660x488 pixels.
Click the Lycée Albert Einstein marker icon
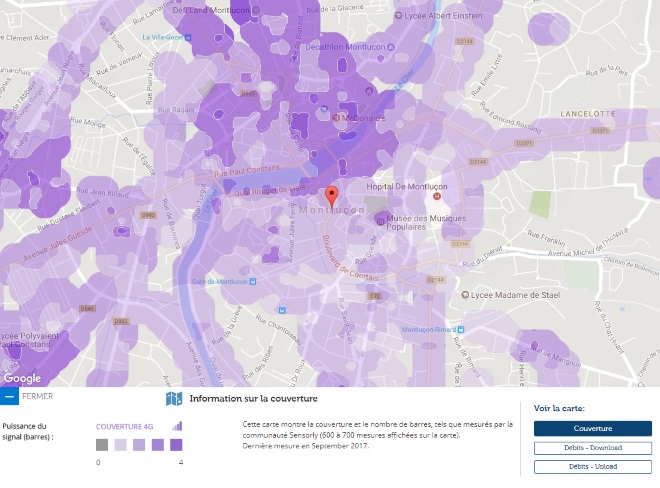398,16
